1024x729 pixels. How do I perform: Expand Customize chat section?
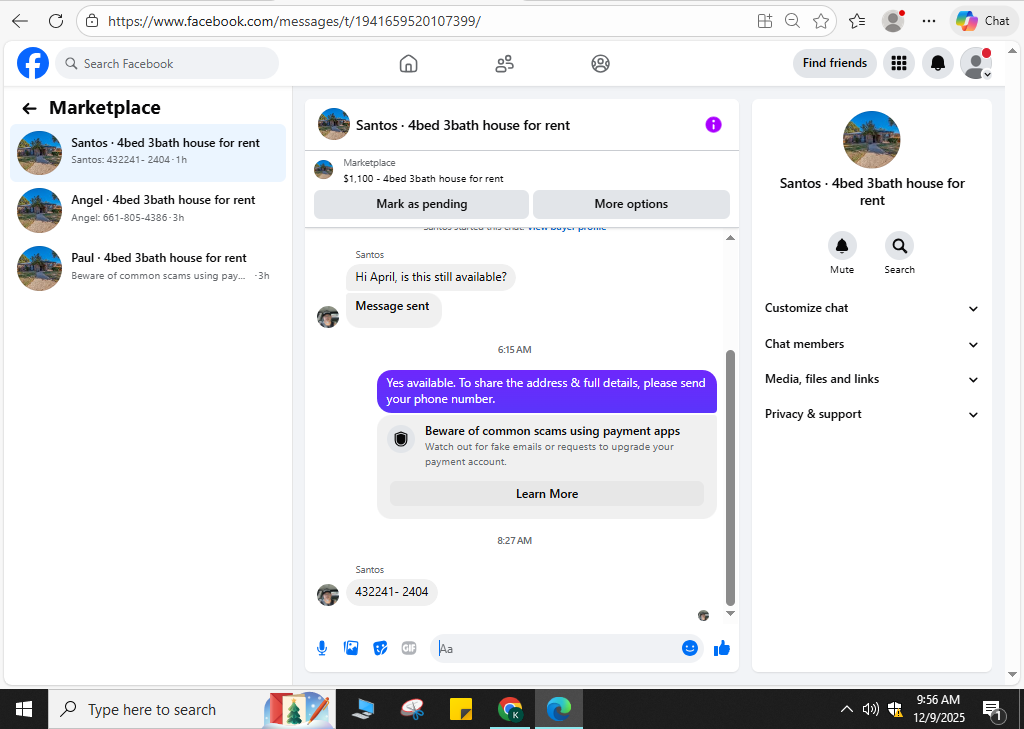point(871,308)
